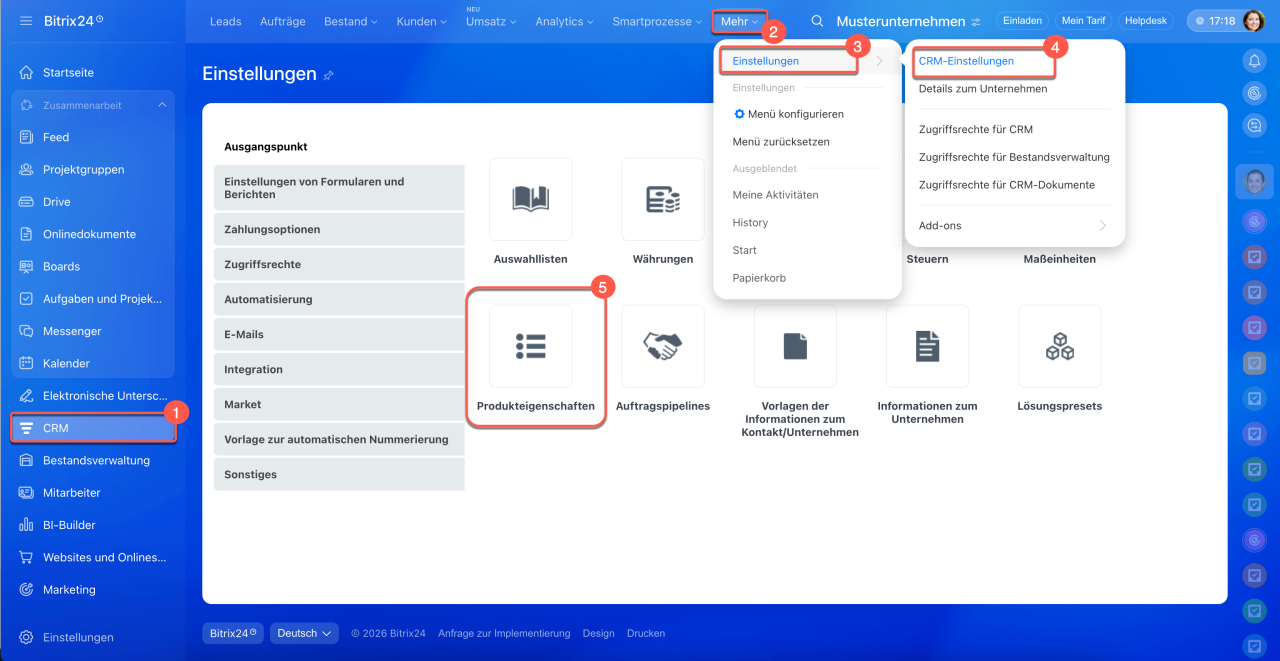
Task: Choose CRM-Einstellungen in the submenu
Action: (966, 61)
